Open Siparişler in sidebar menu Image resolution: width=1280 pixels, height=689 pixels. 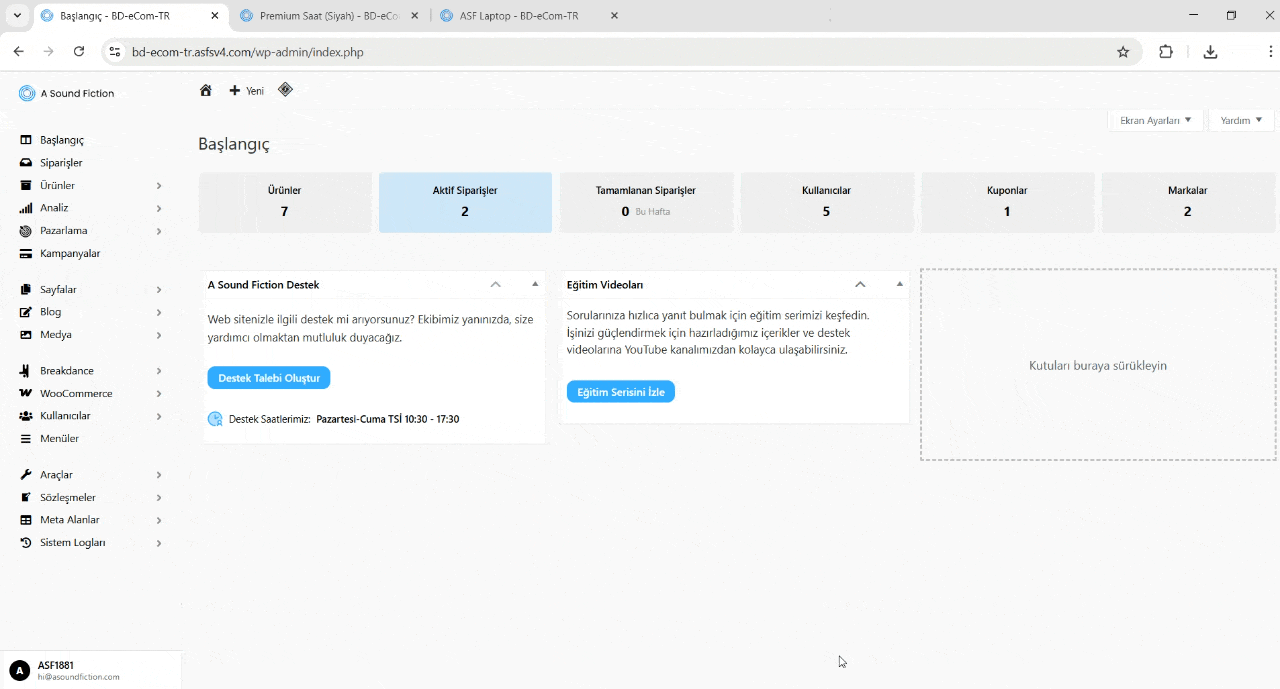coord(61,163)
